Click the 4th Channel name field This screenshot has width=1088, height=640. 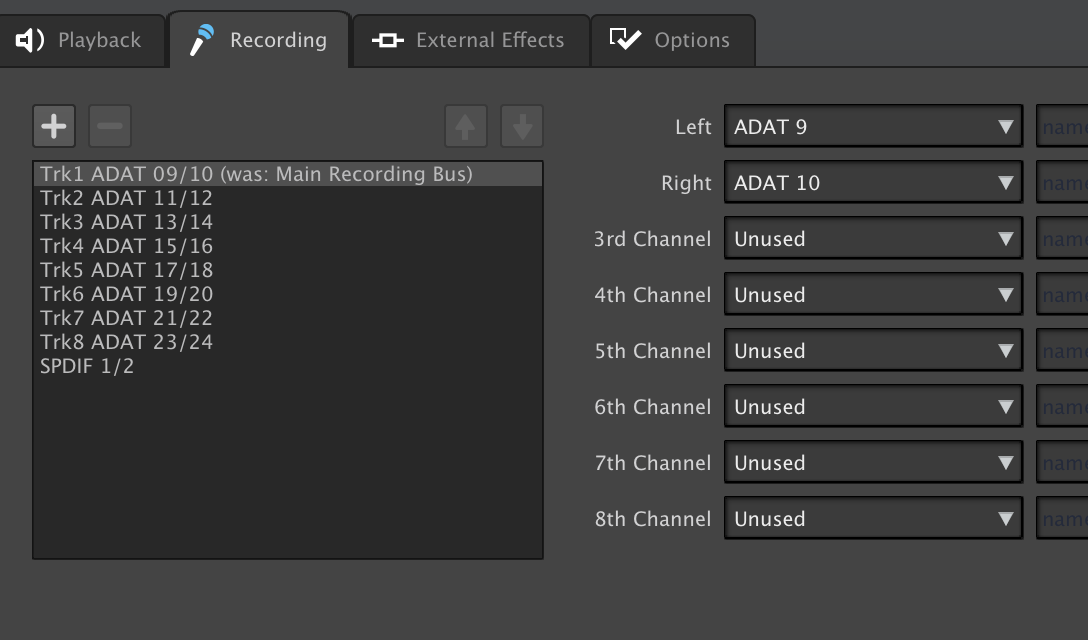[x=1064, y=295]
